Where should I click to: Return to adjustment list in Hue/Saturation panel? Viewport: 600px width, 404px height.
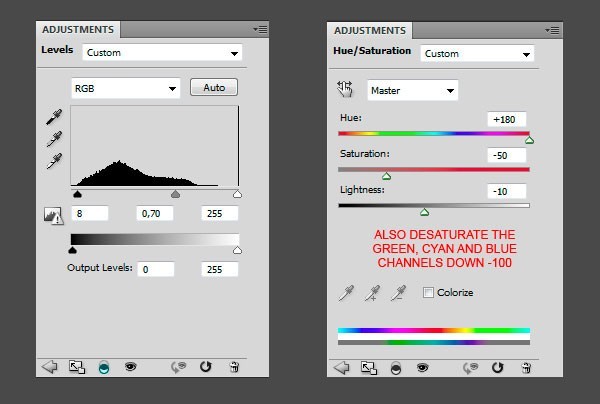(x=341, y=368)
